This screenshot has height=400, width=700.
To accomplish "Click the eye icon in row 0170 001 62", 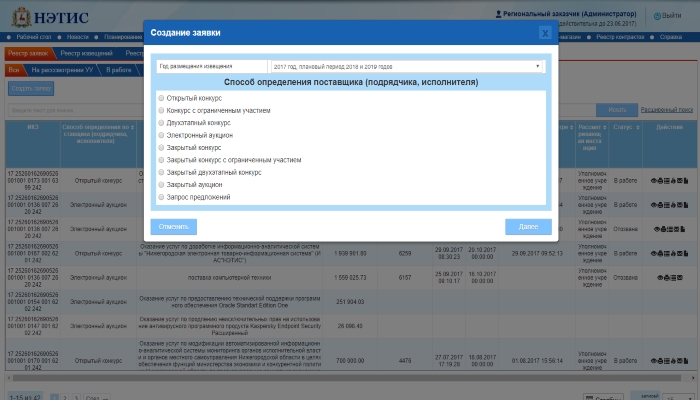I will (x=654, y=361).
